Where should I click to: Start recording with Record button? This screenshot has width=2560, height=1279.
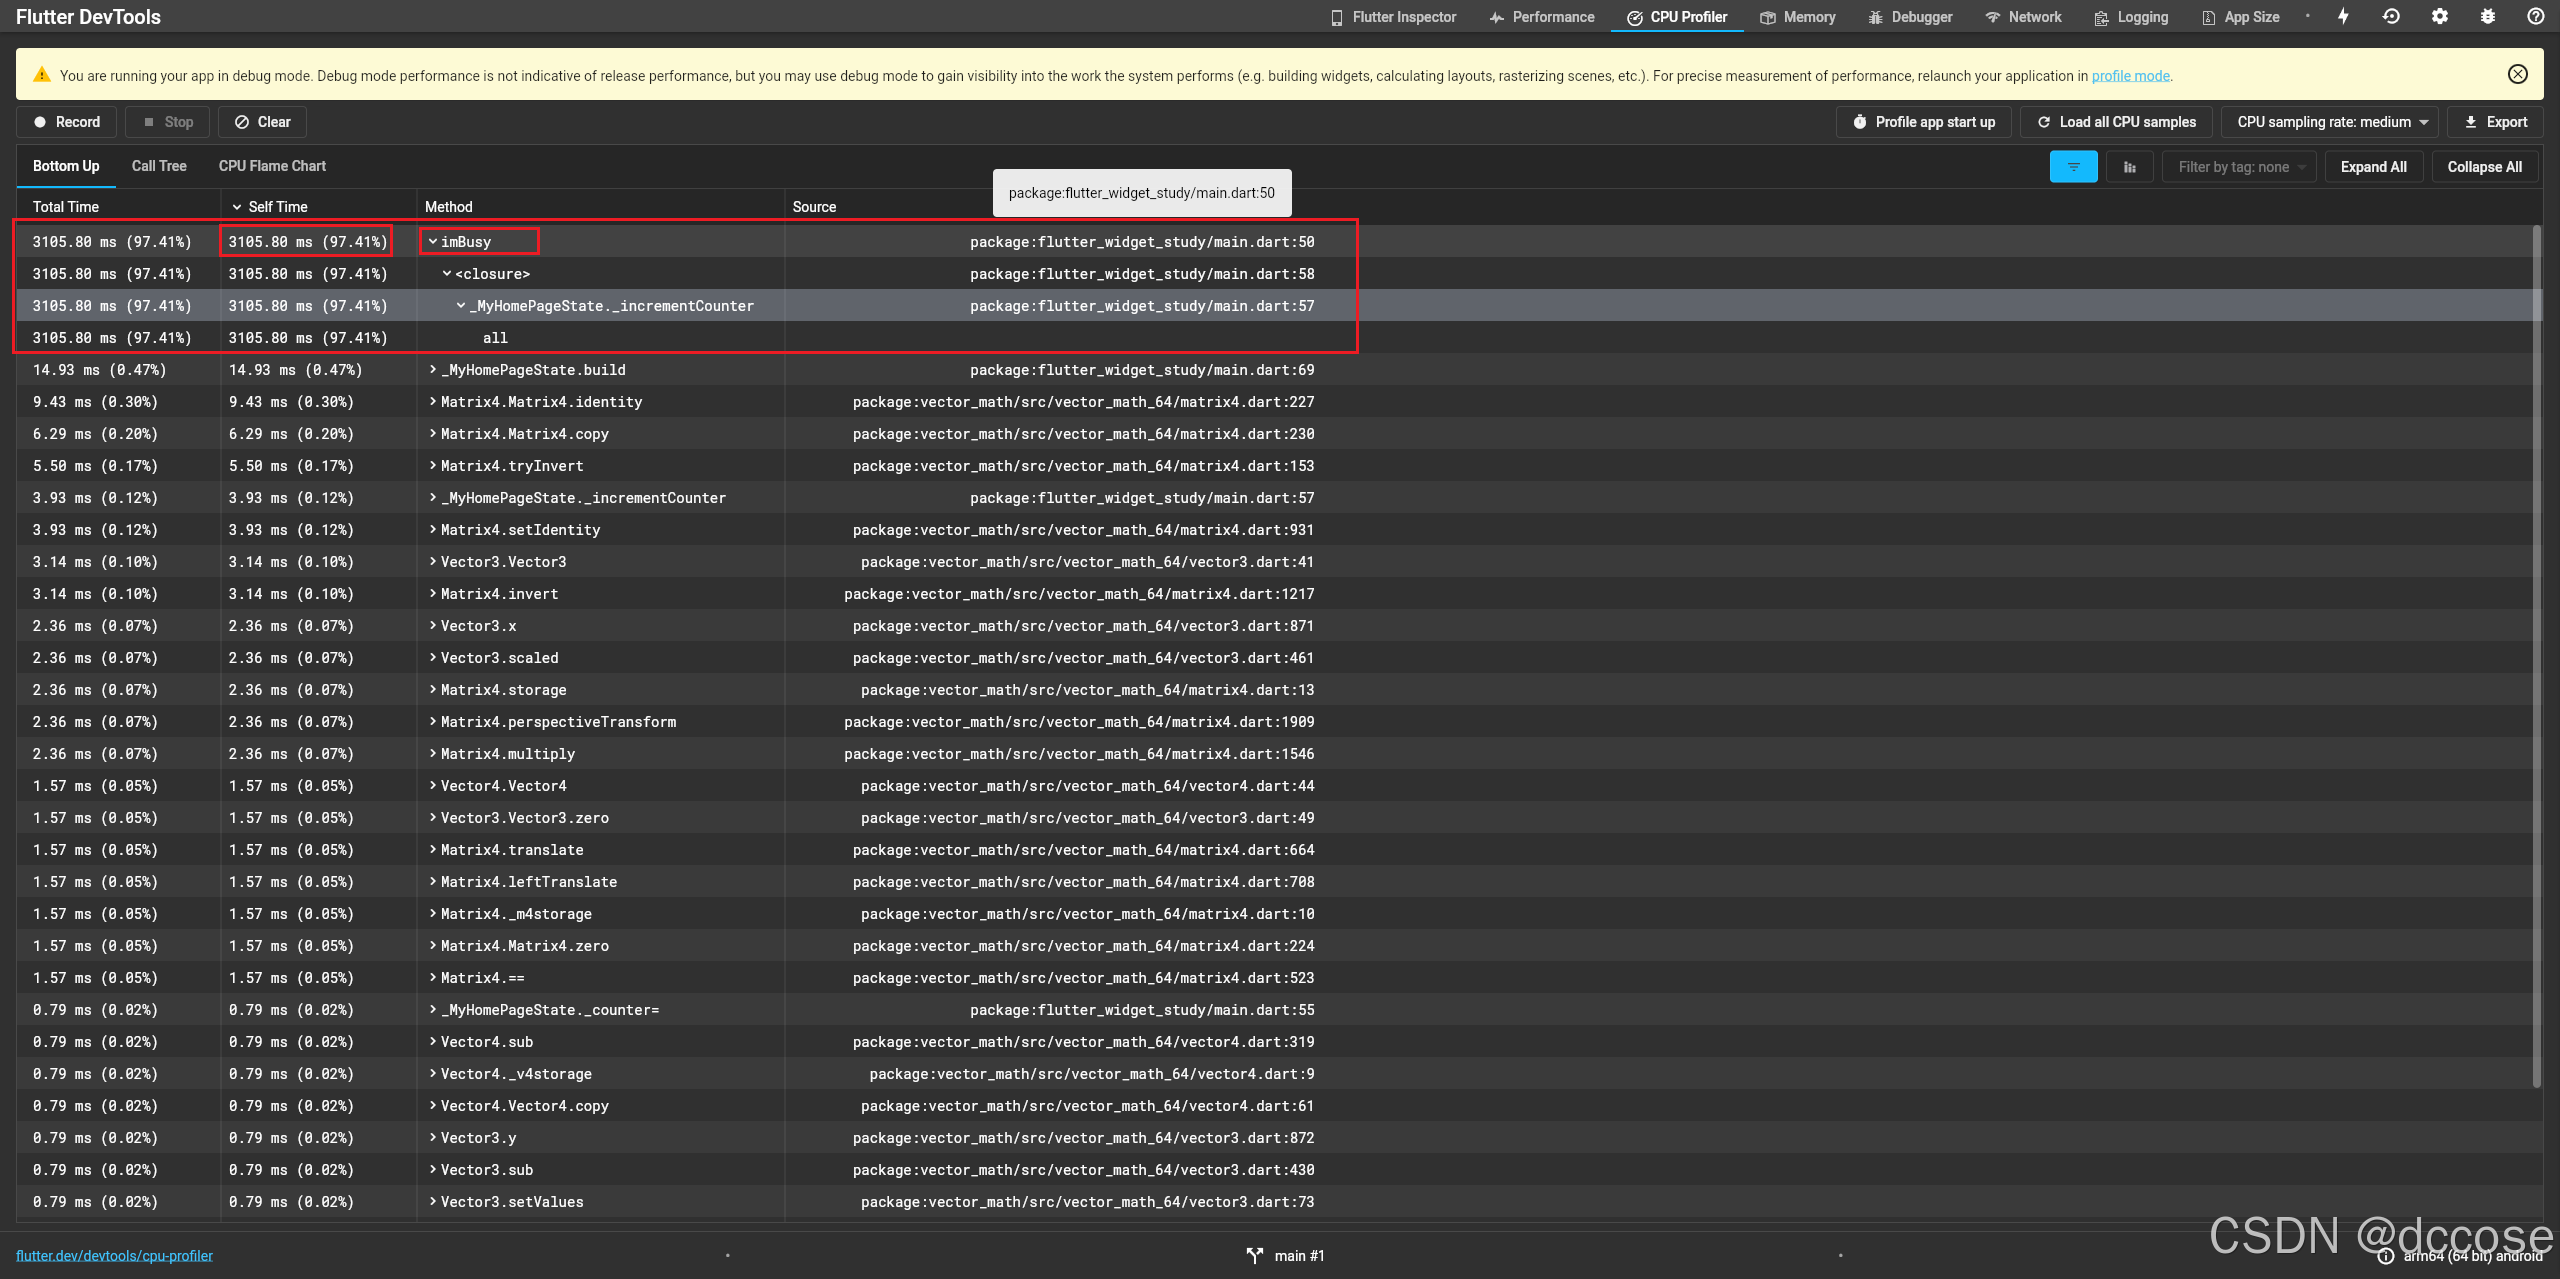pyautogui.click(x=67, y=122)
